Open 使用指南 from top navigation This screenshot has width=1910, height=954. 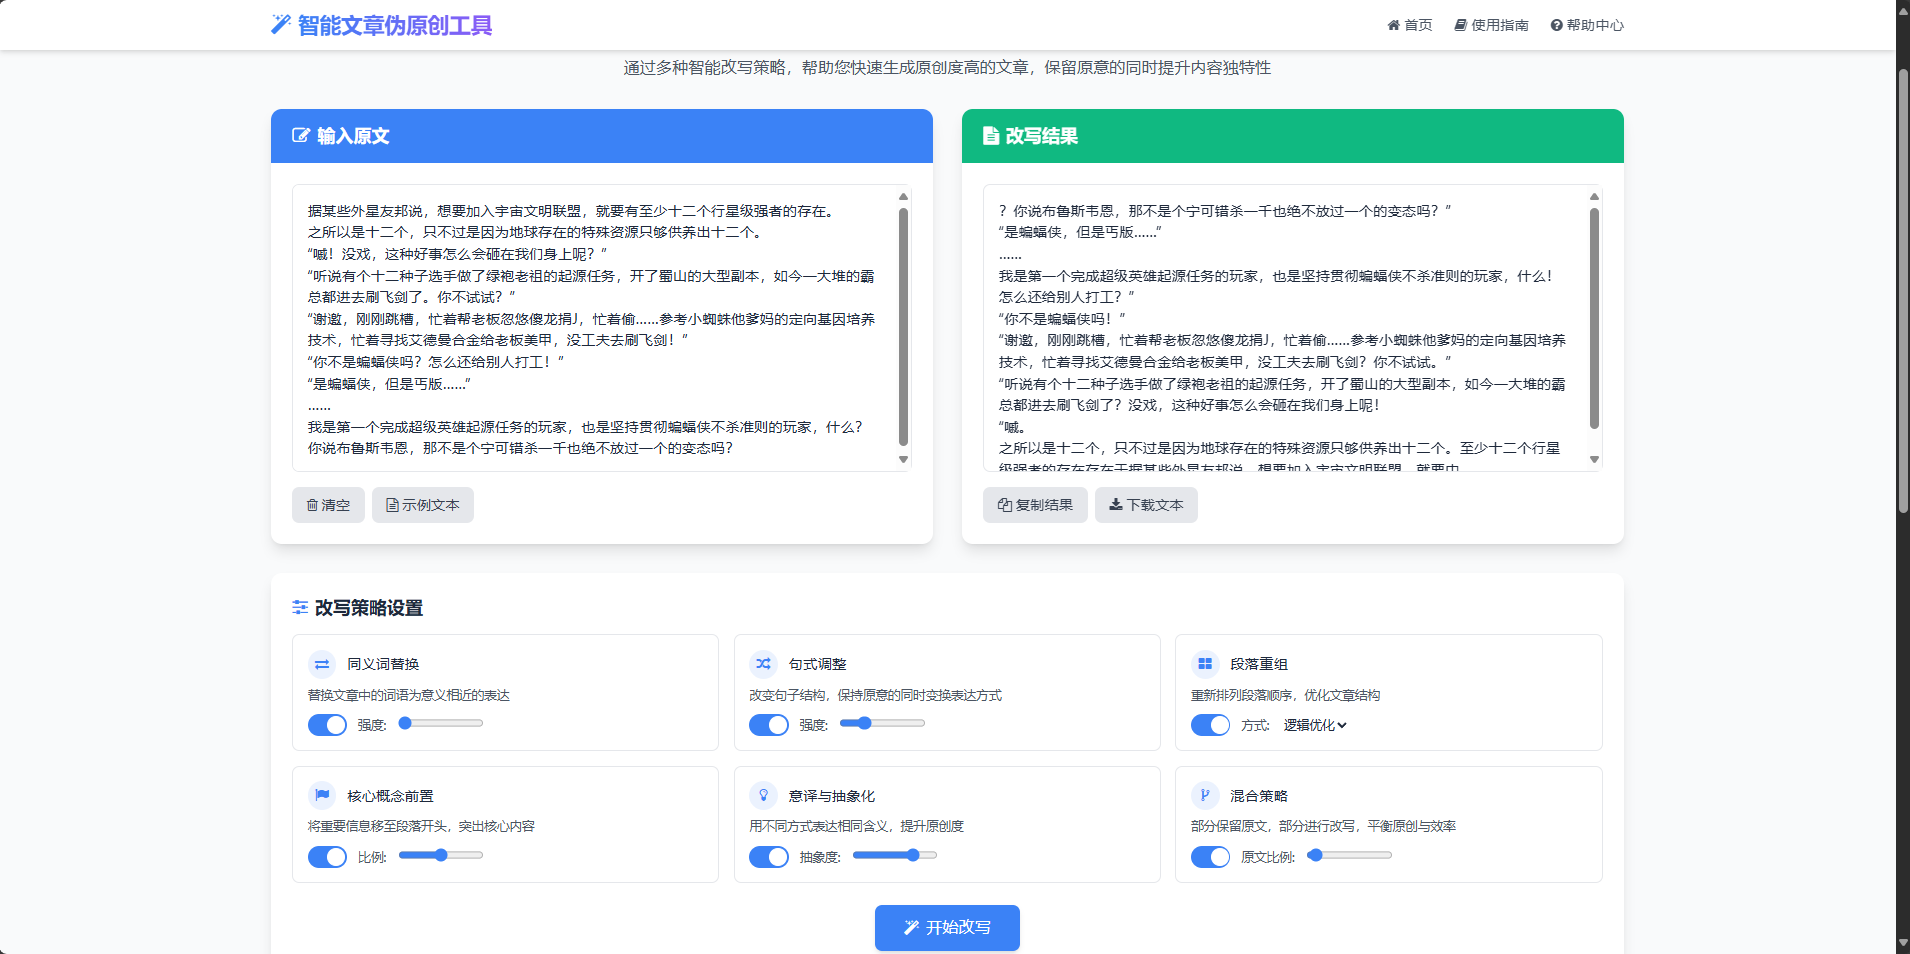[x=1491, y=25]
